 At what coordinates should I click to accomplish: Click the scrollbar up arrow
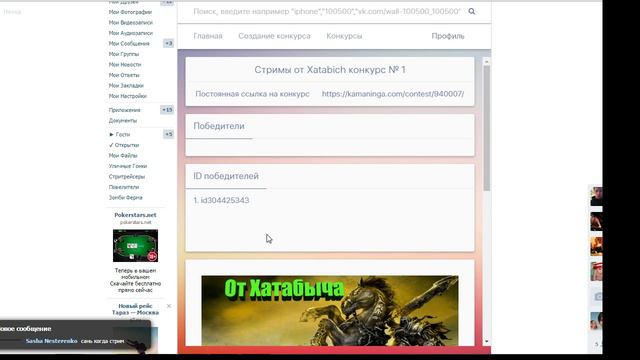486,61
